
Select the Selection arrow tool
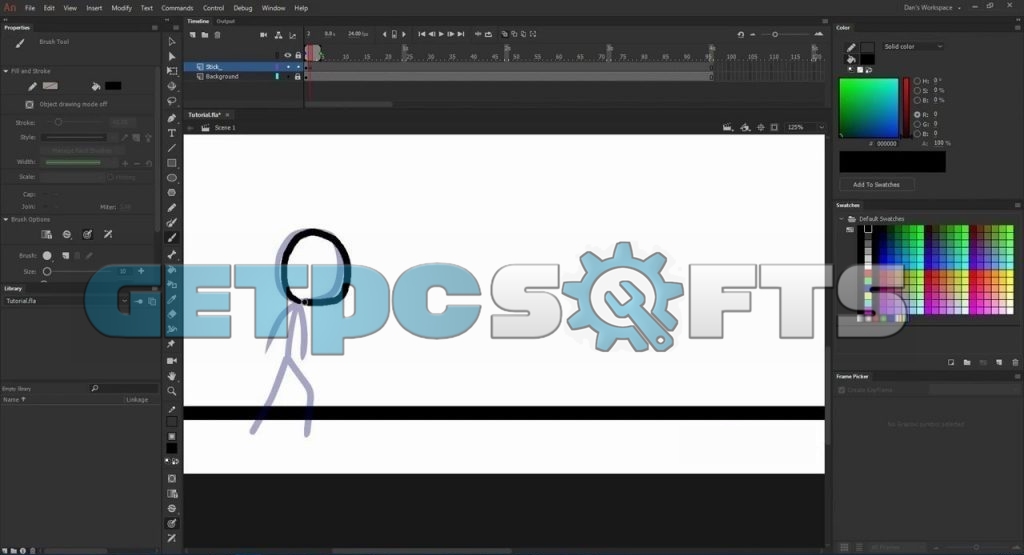[x=172, y=42]
